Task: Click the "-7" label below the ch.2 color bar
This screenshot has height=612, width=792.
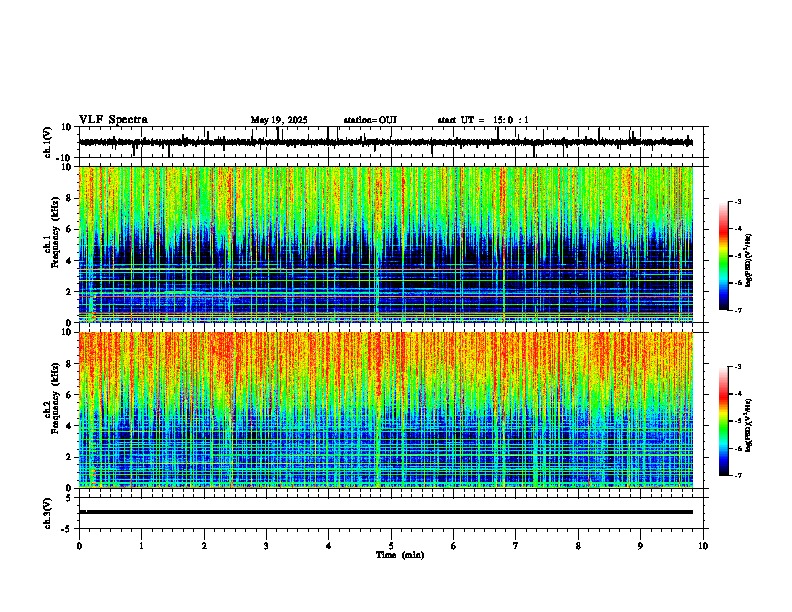Action: click(x=737, y=475)
